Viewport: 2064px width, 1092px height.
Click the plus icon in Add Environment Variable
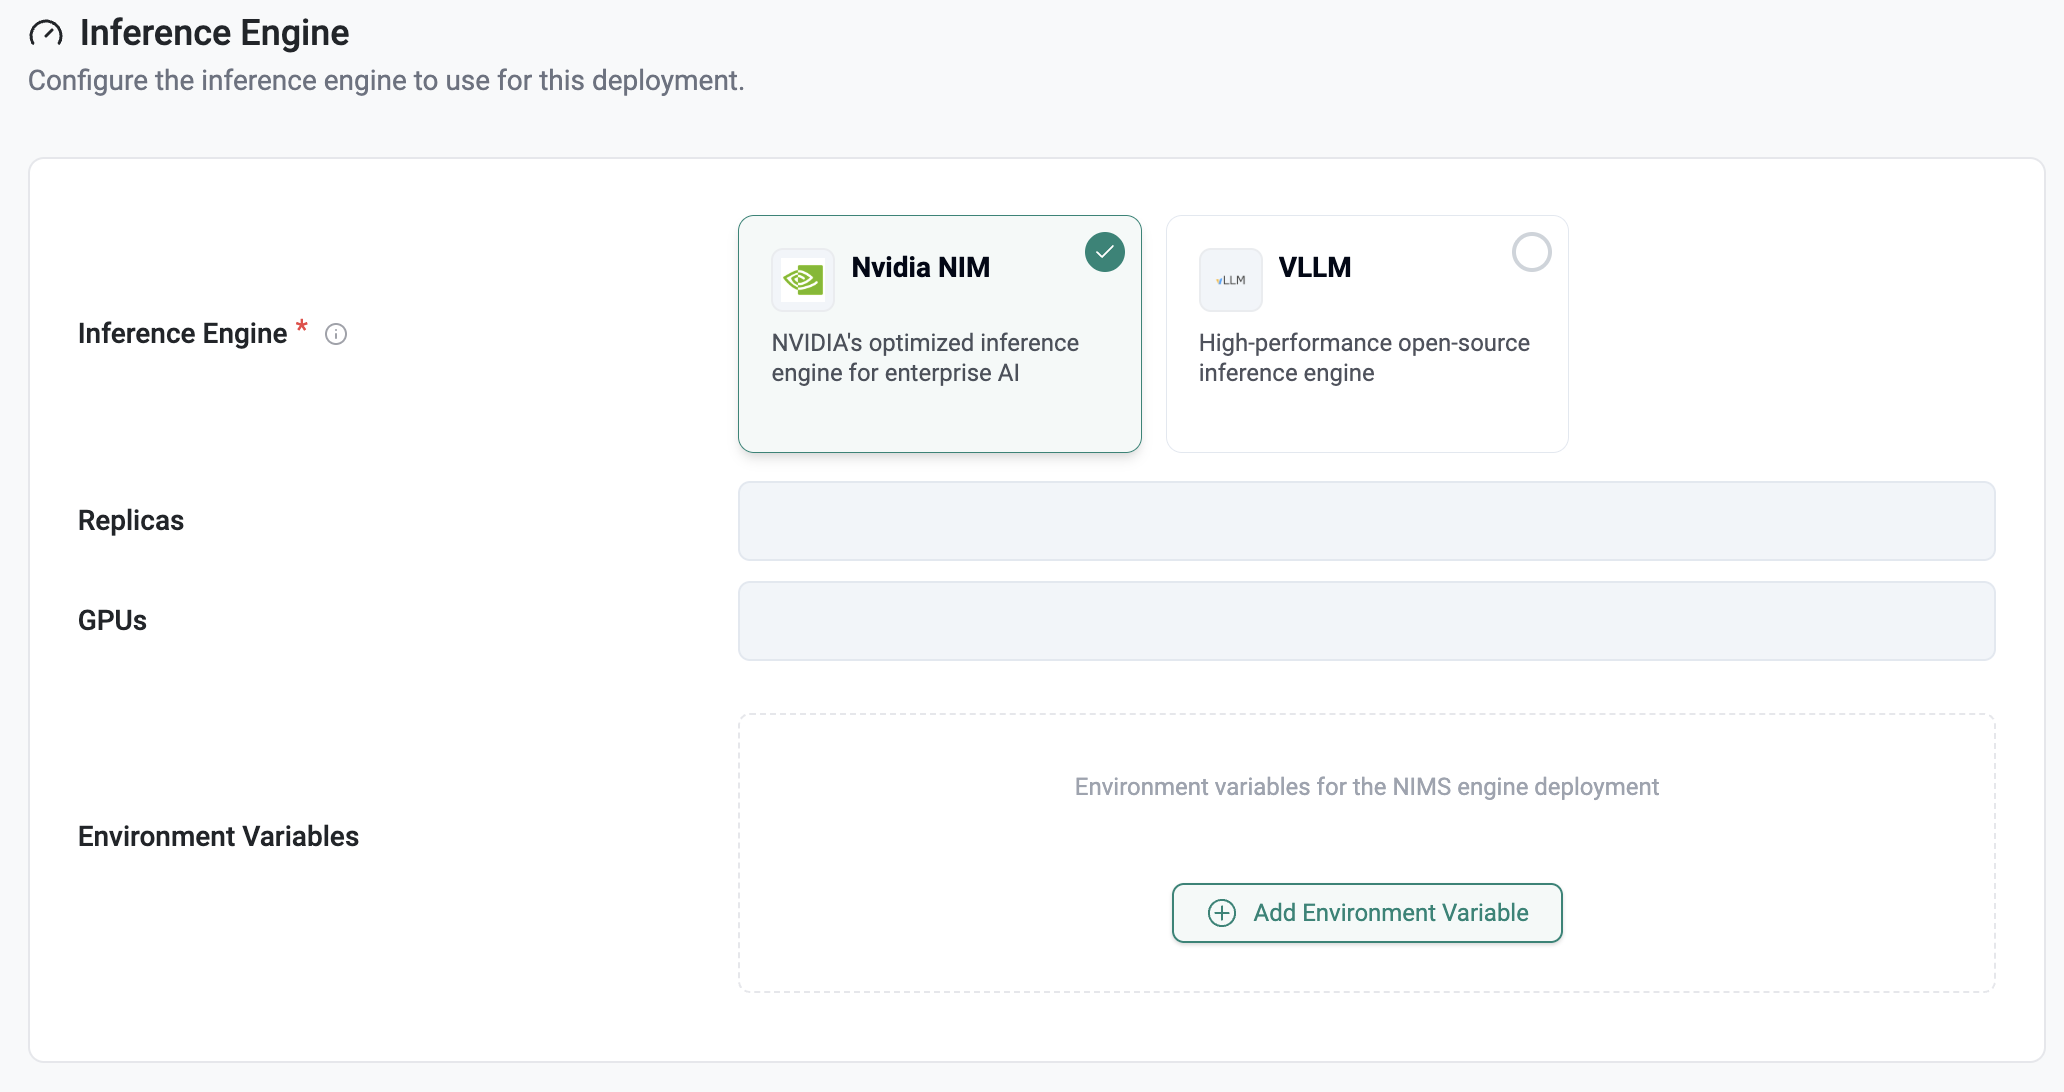tap(1222, 913)
